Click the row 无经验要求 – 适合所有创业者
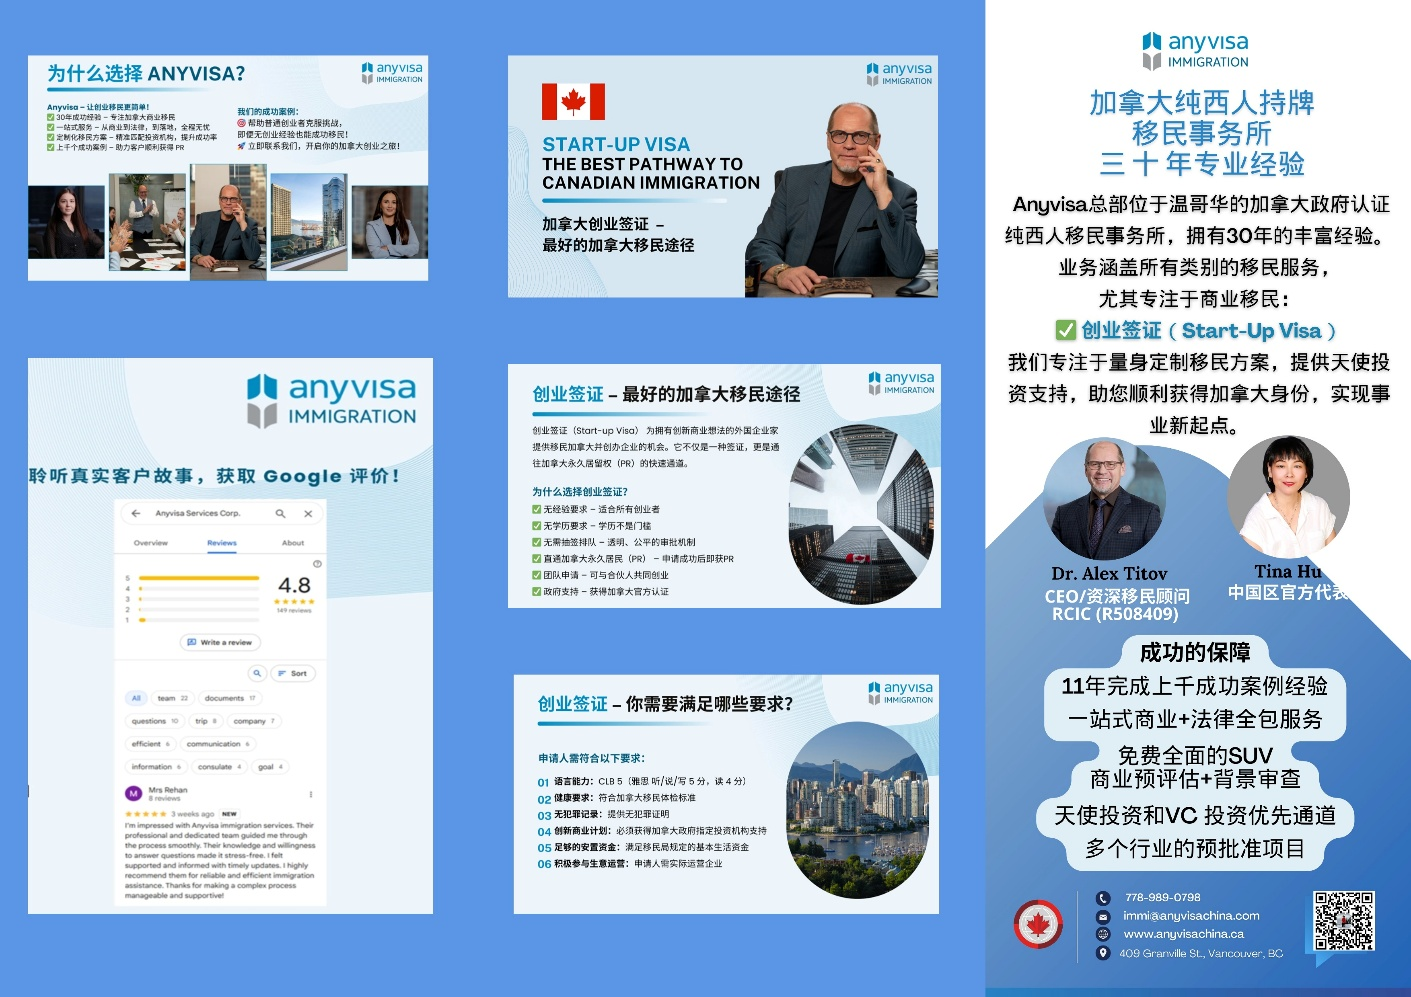1411x997 pixels. click(x=596, y=509)
